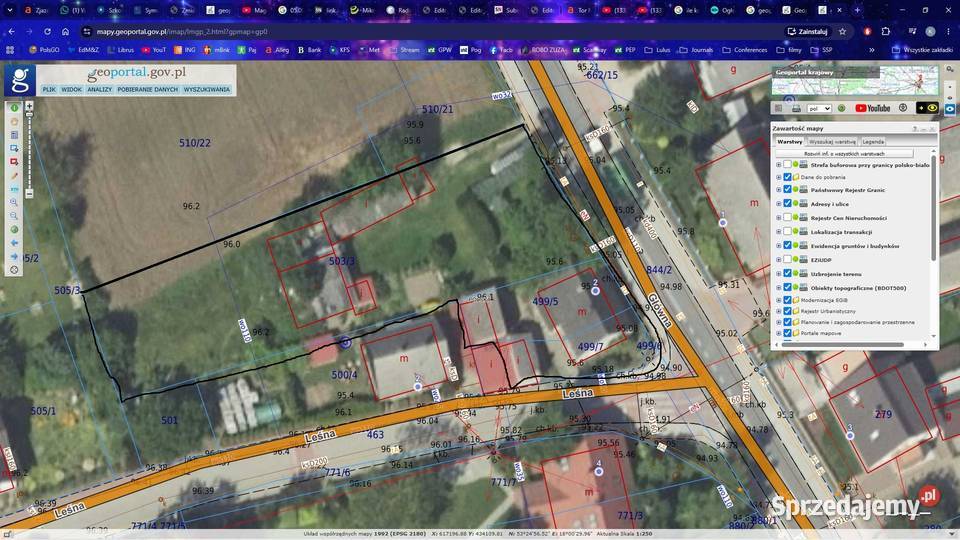This screenshot has width=960, height=540.
Task: Show more bookmarks chevron in bookmarks bar
Action: [x=871, y=50]
